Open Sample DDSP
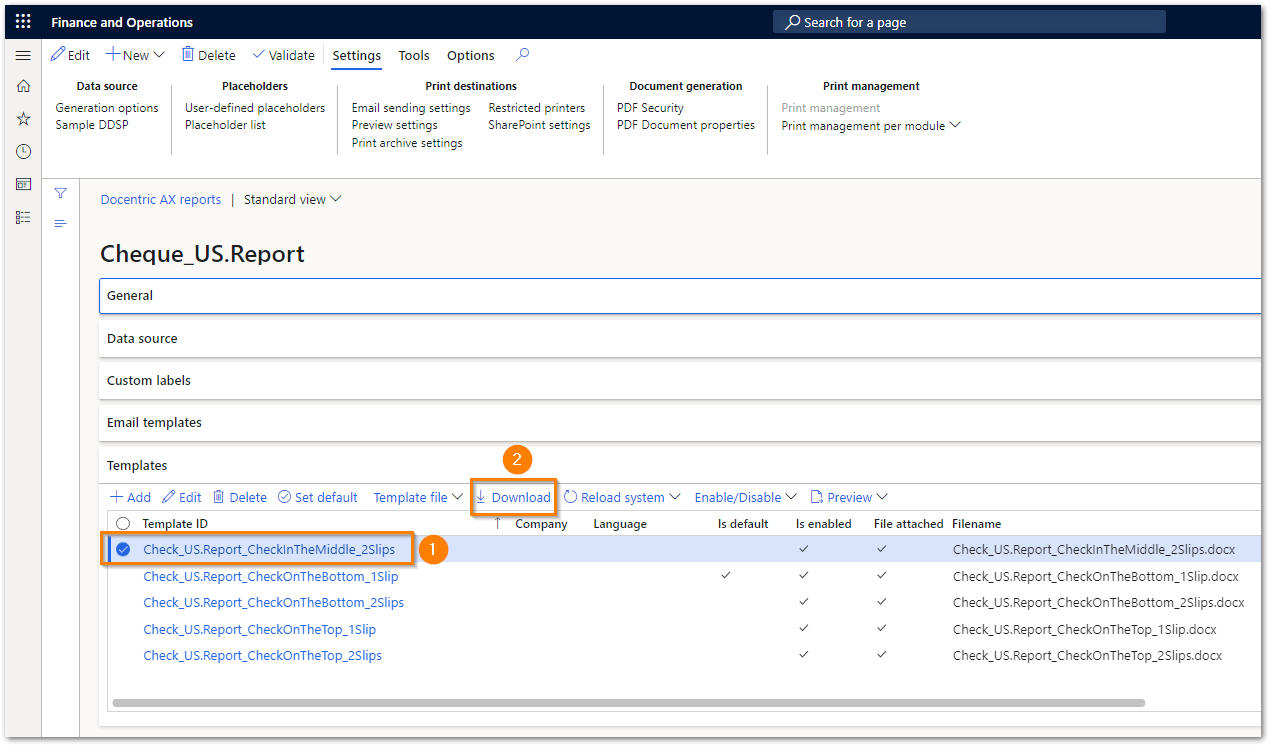The image size is (1270, 746). click(92, 125)
